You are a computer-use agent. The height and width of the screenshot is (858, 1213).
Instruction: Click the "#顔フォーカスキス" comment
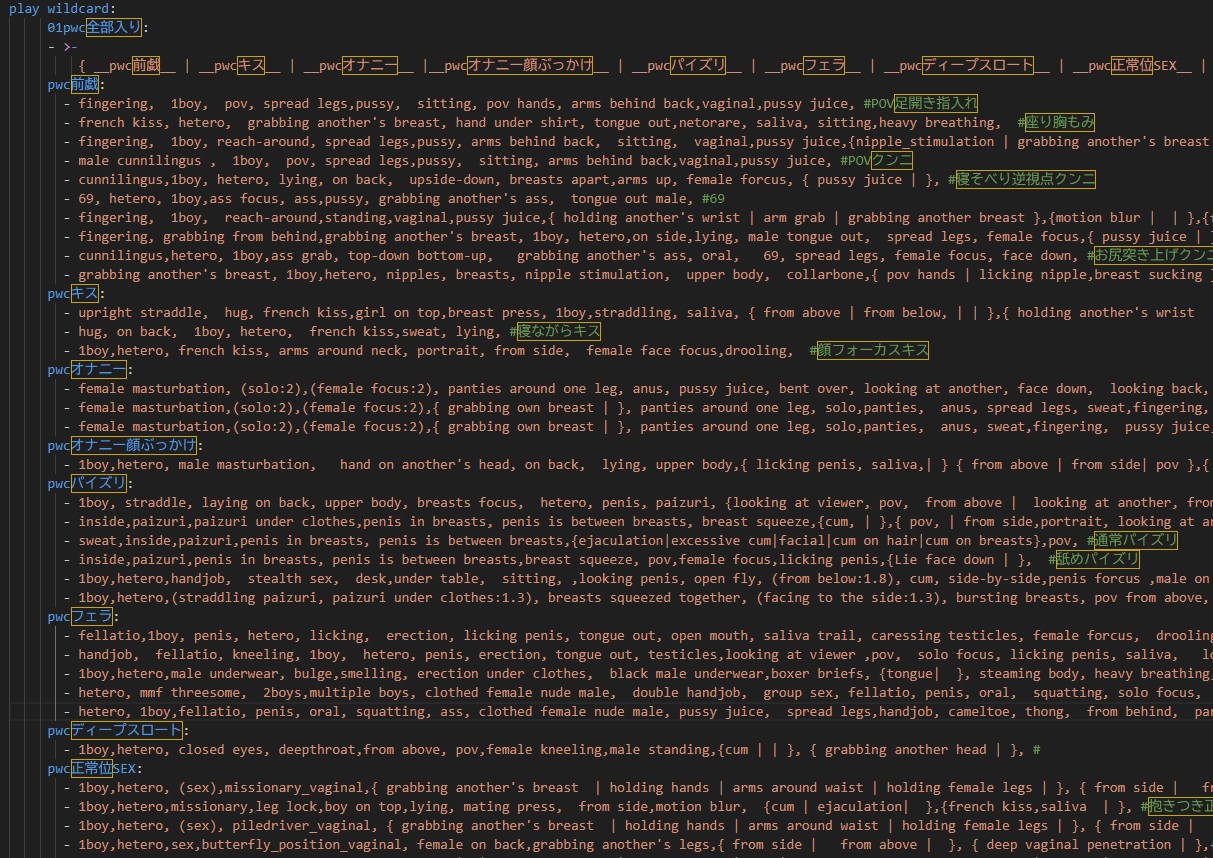click(x=869, y=351)
